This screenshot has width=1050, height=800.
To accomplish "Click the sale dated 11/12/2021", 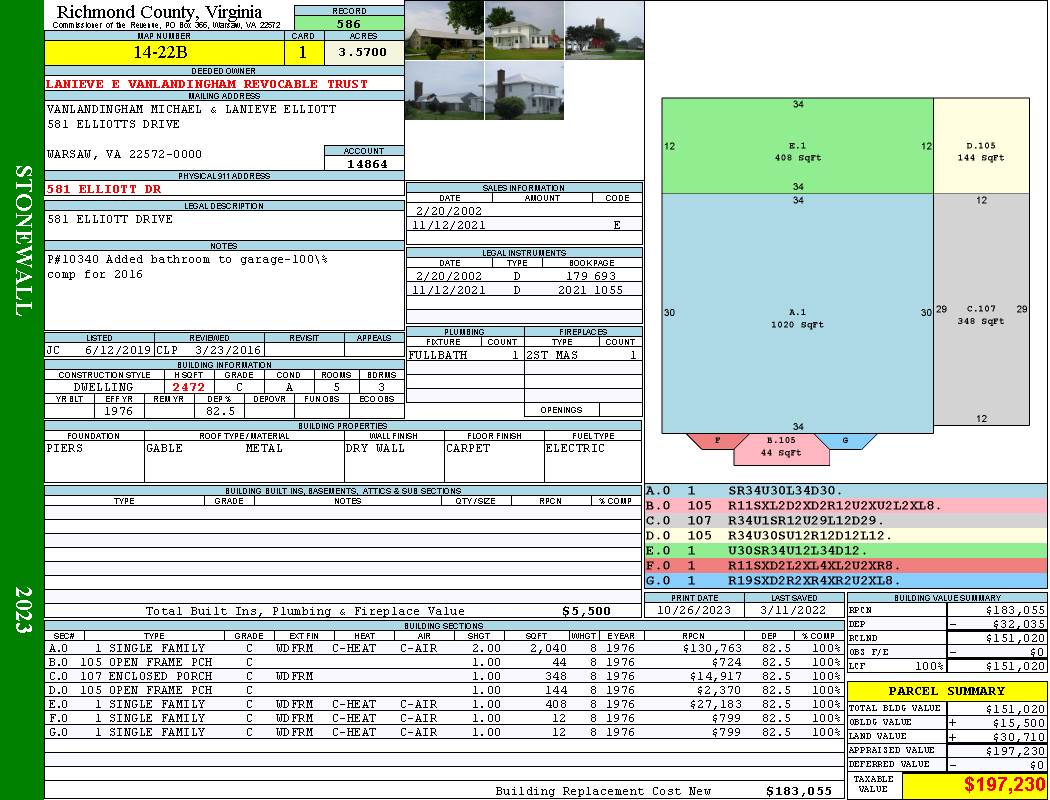I will 524,225.
